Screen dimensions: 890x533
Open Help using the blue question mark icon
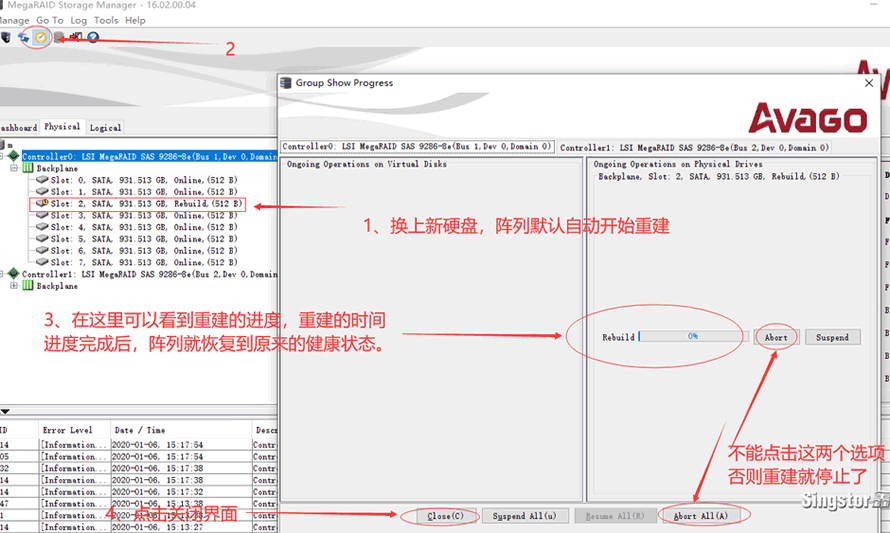click(x=93, y=37)
